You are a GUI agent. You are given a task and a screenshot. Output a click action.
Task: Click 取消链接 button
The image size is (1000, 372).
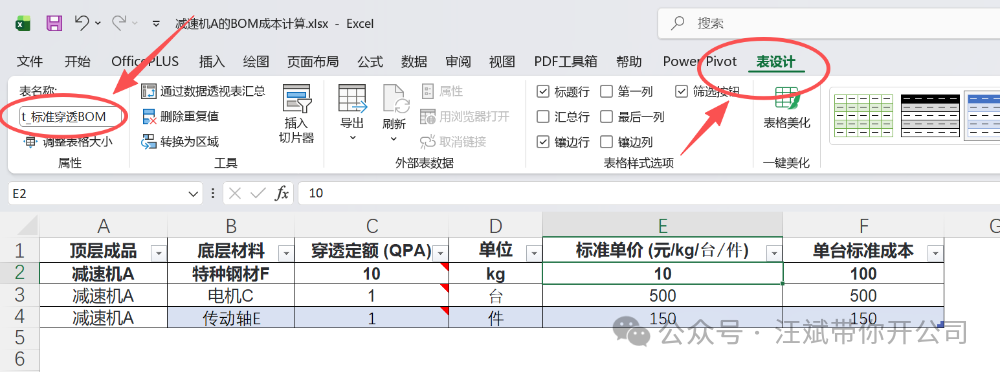[x=453, y=142]
